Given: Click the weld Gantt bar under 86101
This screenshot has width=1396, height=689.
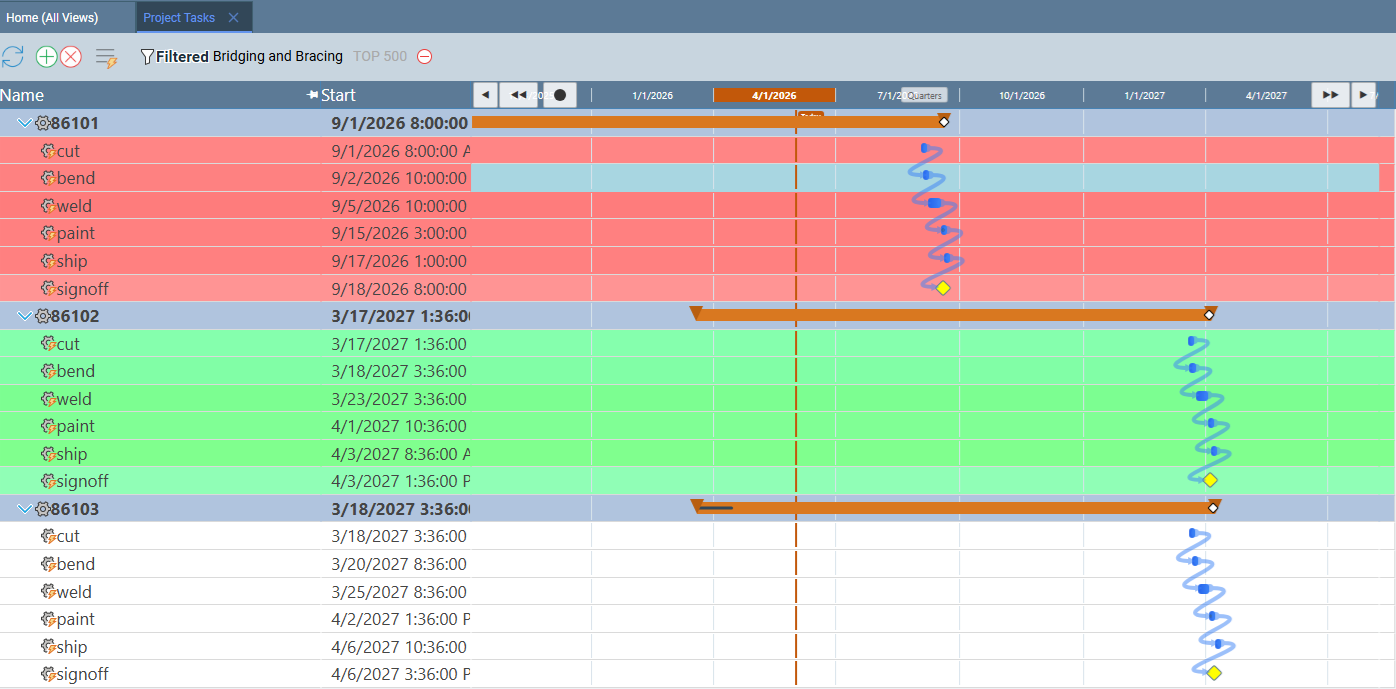Looking at the screenshot, I should (934, 203).
